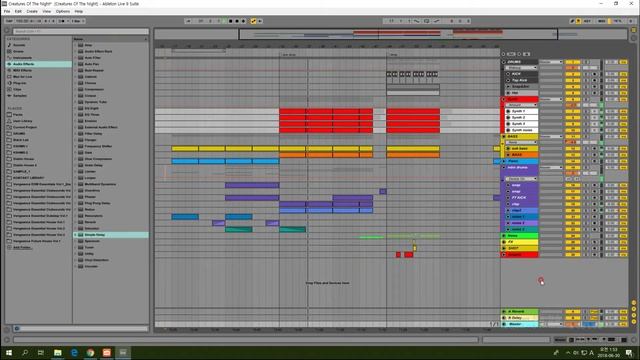Open Packs under Places in browser
This screenshot has height=360, width=640.
[18, 115]
